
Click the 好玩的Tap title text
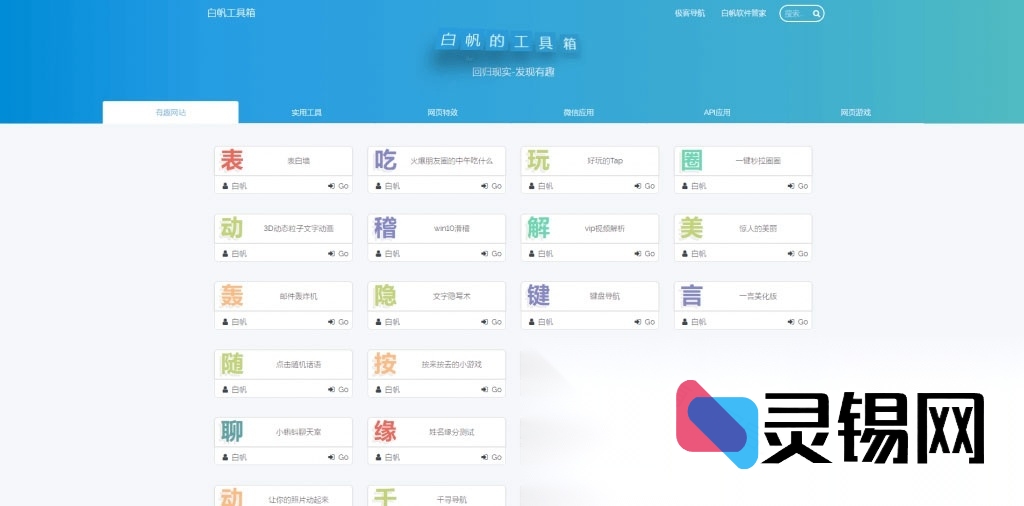click(605, 161)
